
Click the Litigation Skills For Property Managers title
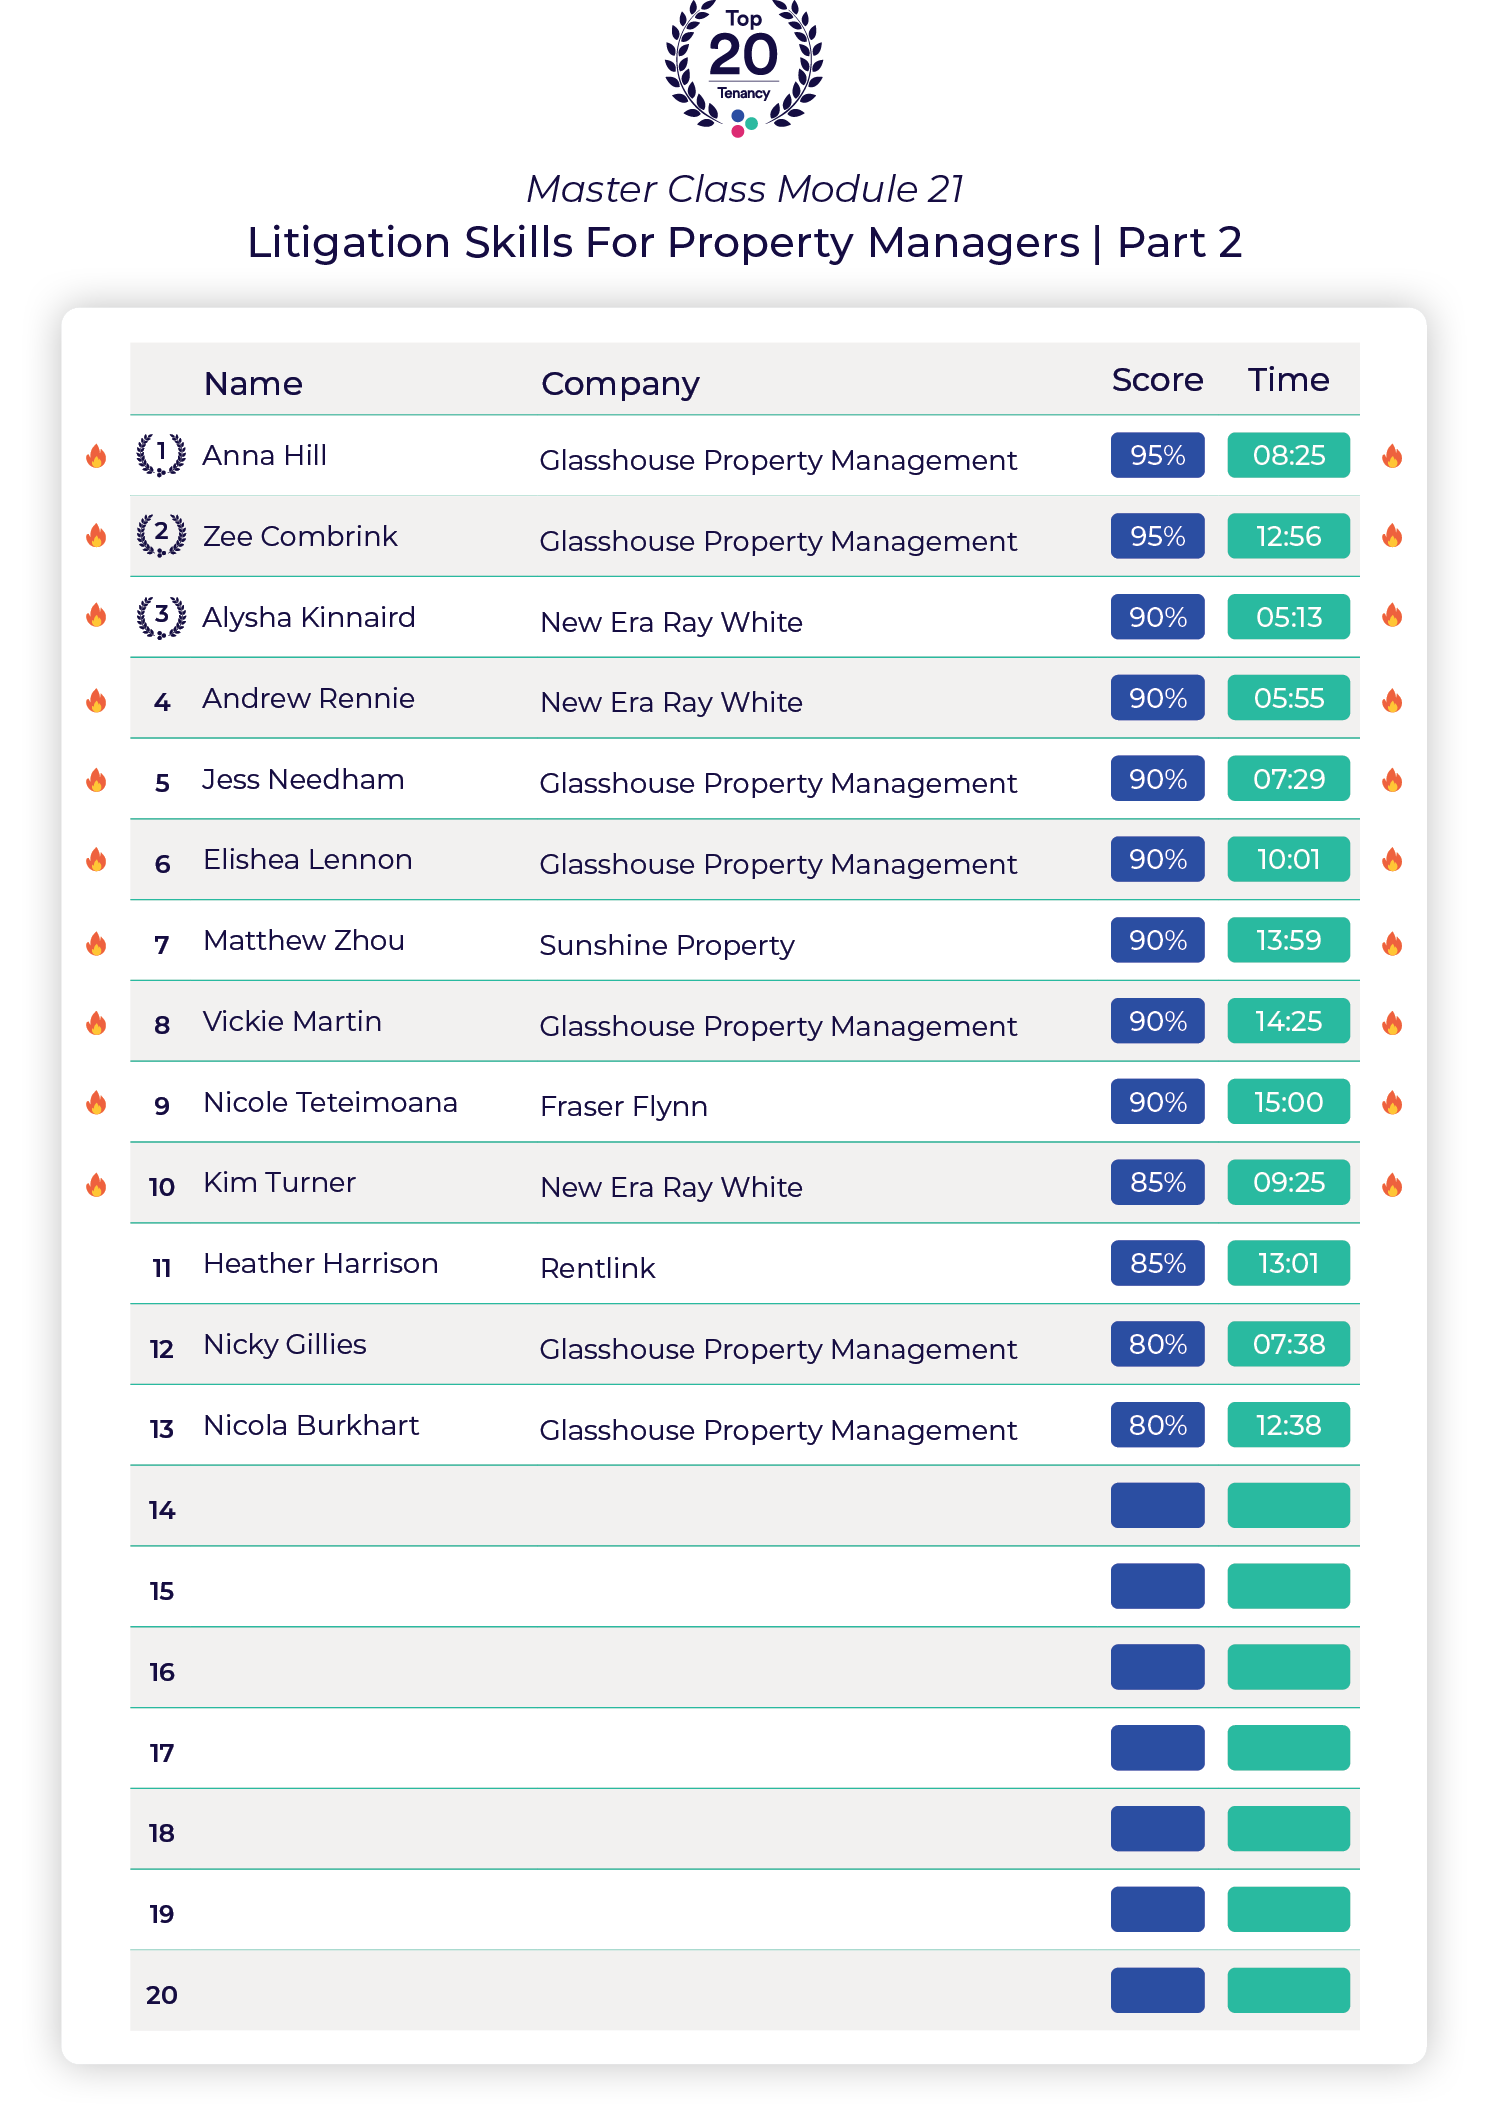pos(744,243)
